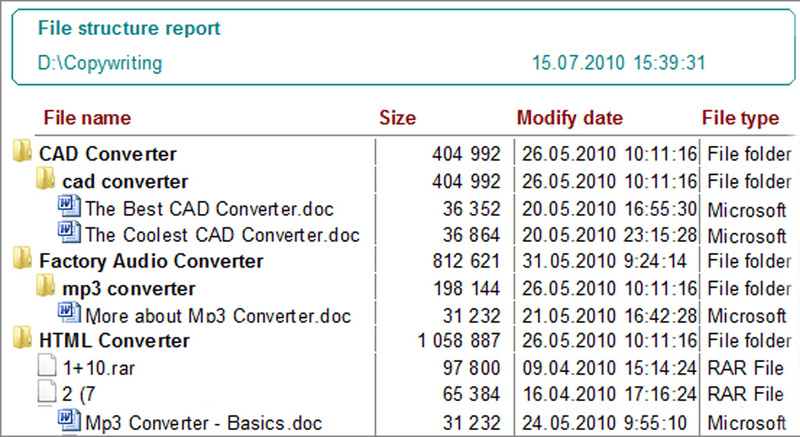The height and width of the screenshot is (437, 800).
Task: Select the Size column header
Action: point(397,118)
